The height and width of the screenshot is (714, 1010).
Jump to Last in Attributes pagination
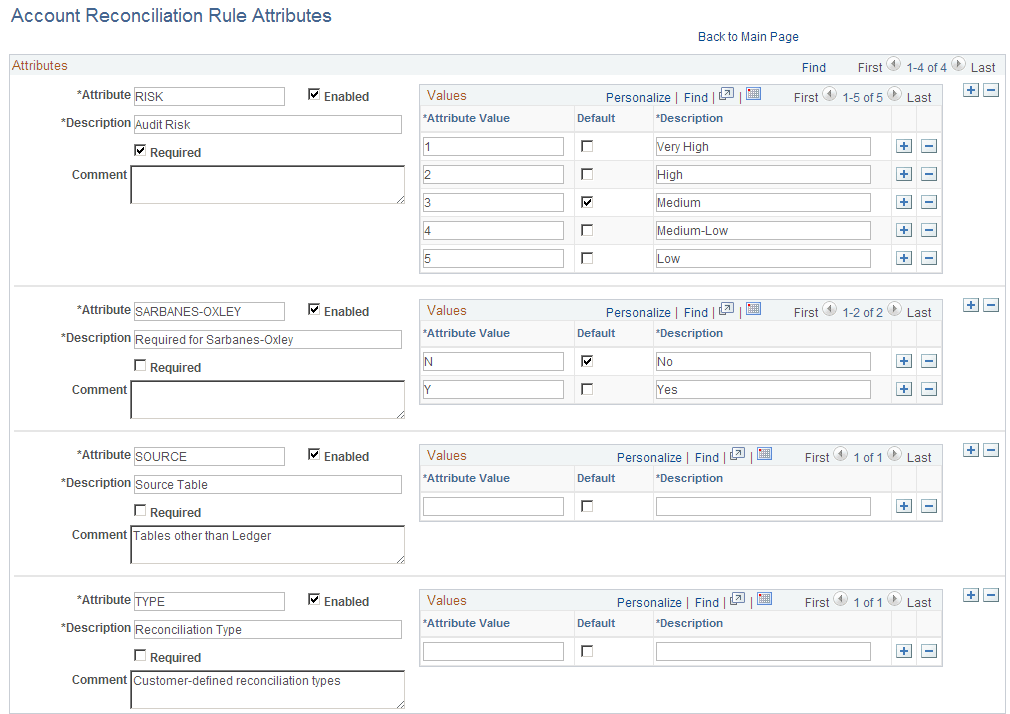(984, 67)
